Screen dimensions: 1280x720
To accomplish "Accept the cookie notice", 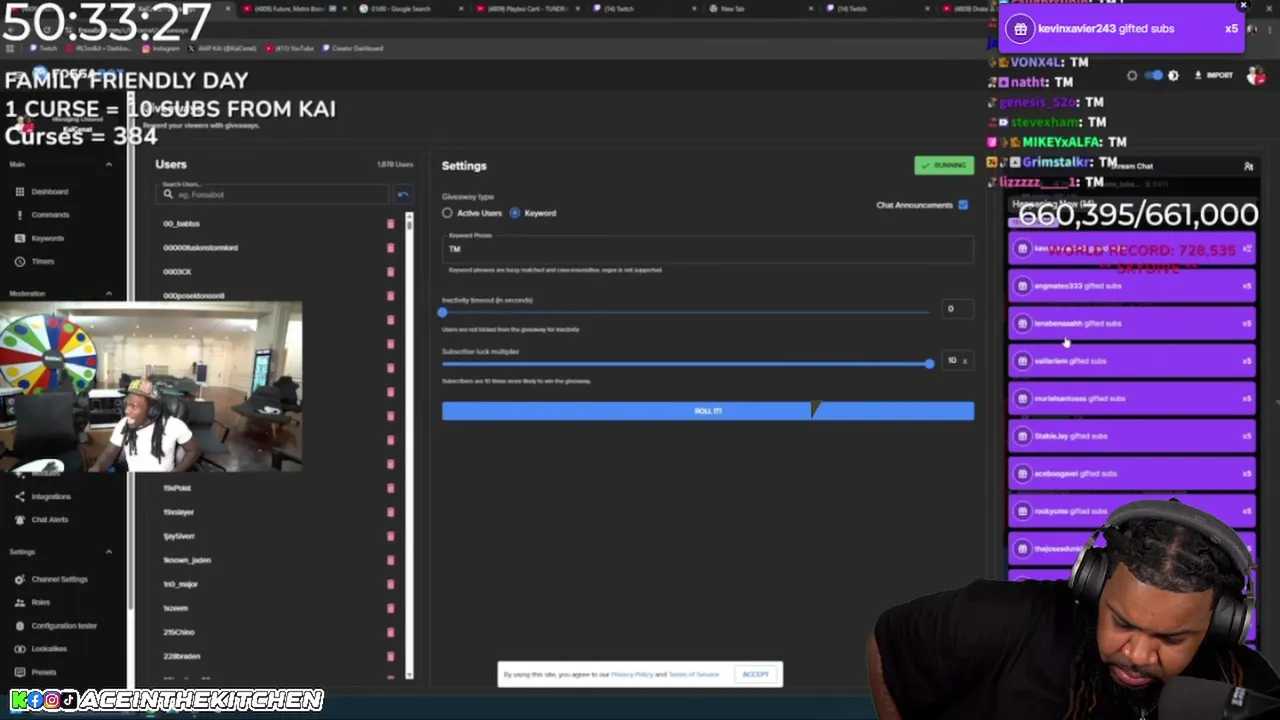I will [756, 674].
